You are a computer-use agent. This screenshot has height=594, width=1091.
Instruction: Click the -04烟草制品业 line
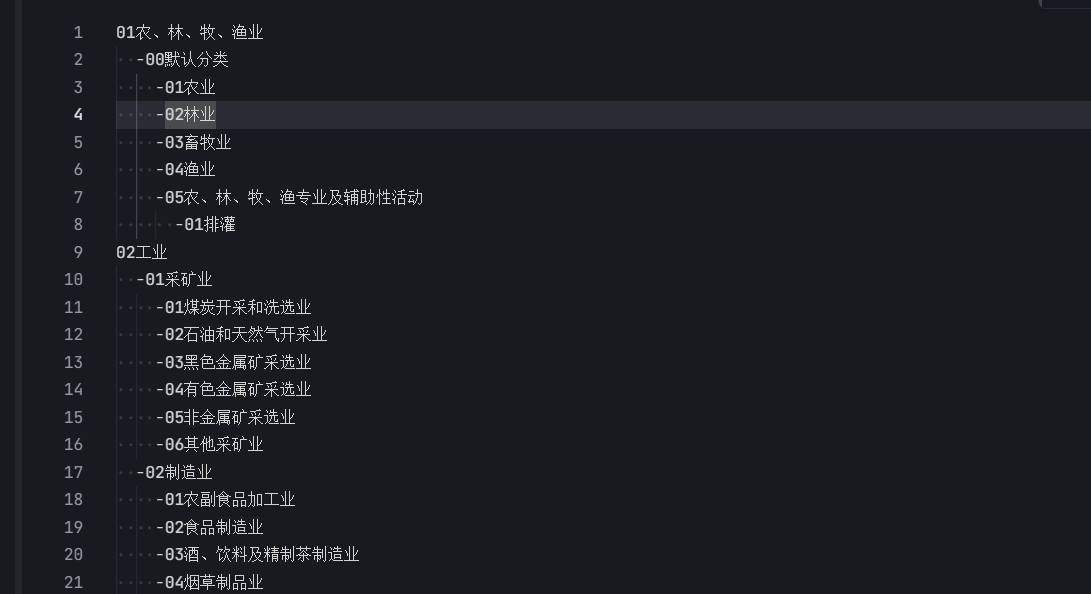click(x=209, y=582)
